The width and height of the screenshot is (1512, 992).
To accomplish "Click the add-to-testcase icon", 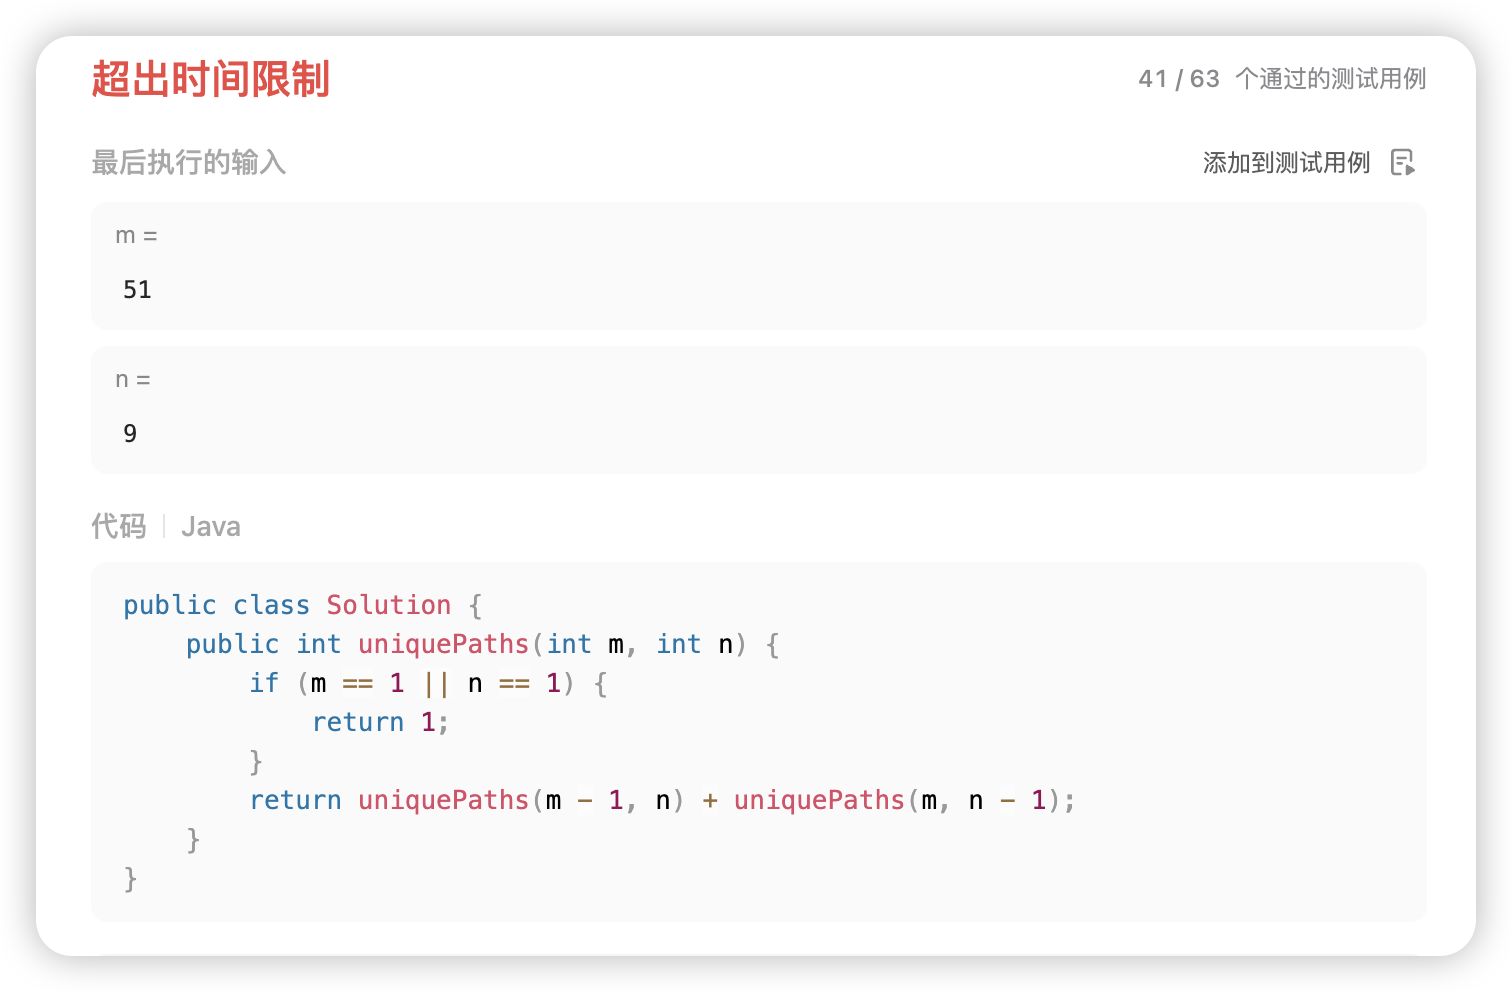I will point(1403,163).
